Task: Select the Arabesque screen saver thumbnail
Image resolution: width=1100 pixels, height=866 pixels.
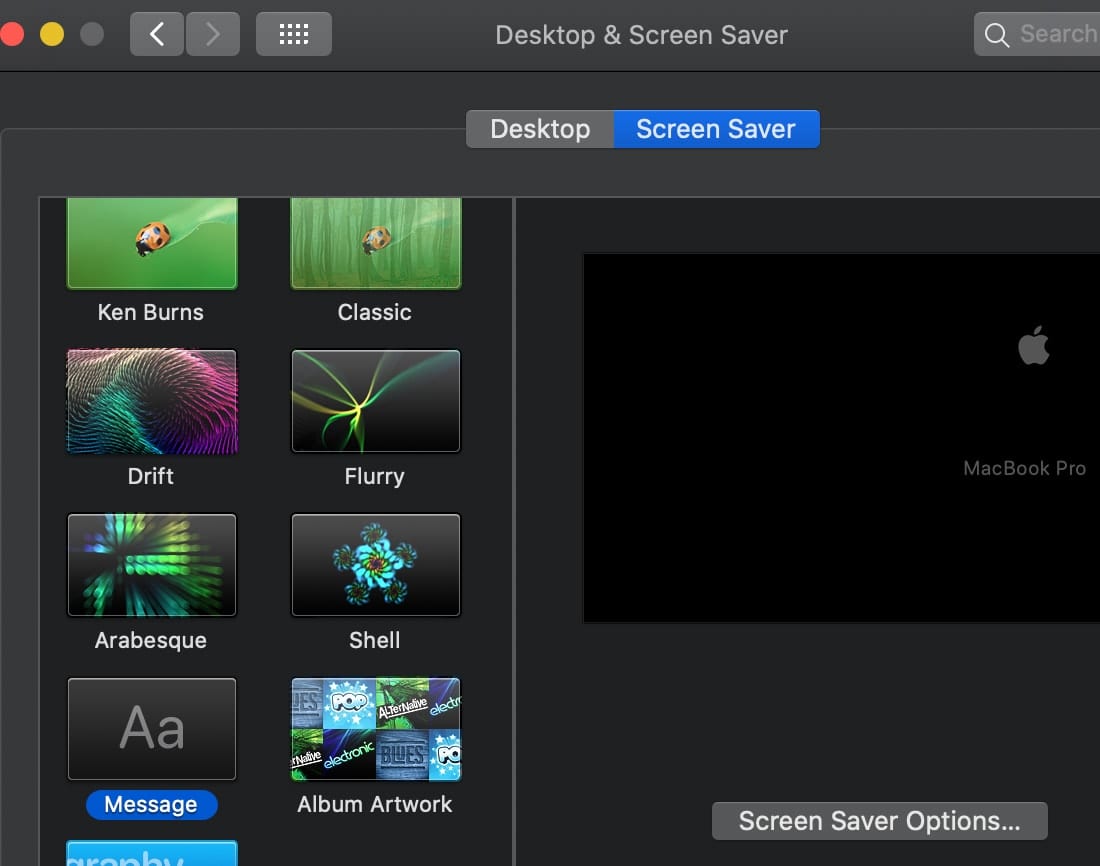Action: click(x=151, y=565)
